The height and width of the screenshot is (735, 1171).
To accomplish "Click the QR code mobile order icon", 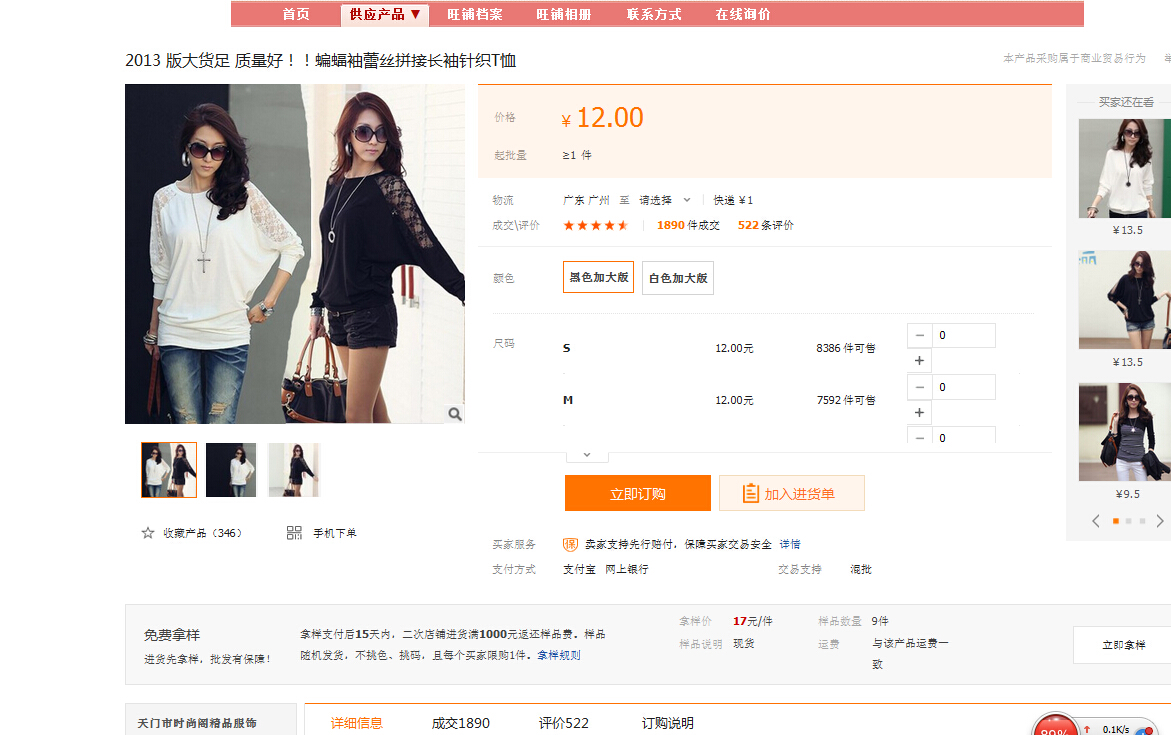I will [x=294, y=533].
